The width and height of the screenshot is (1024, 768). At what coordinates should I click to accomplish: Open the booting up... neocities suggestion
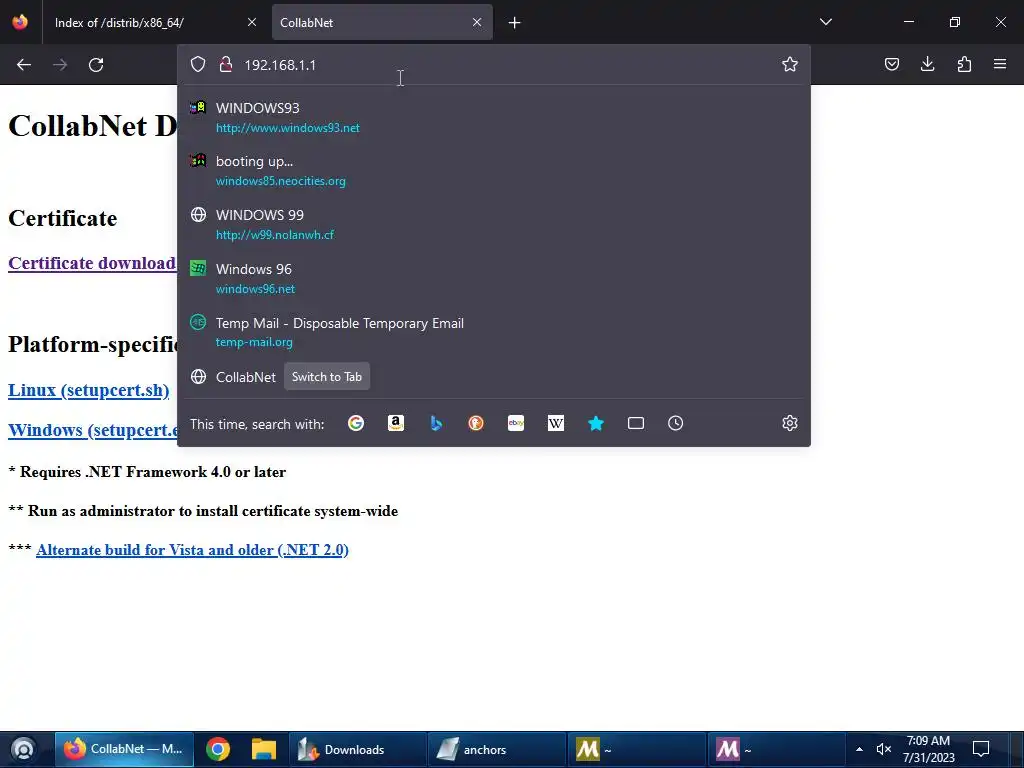point(494,170)
